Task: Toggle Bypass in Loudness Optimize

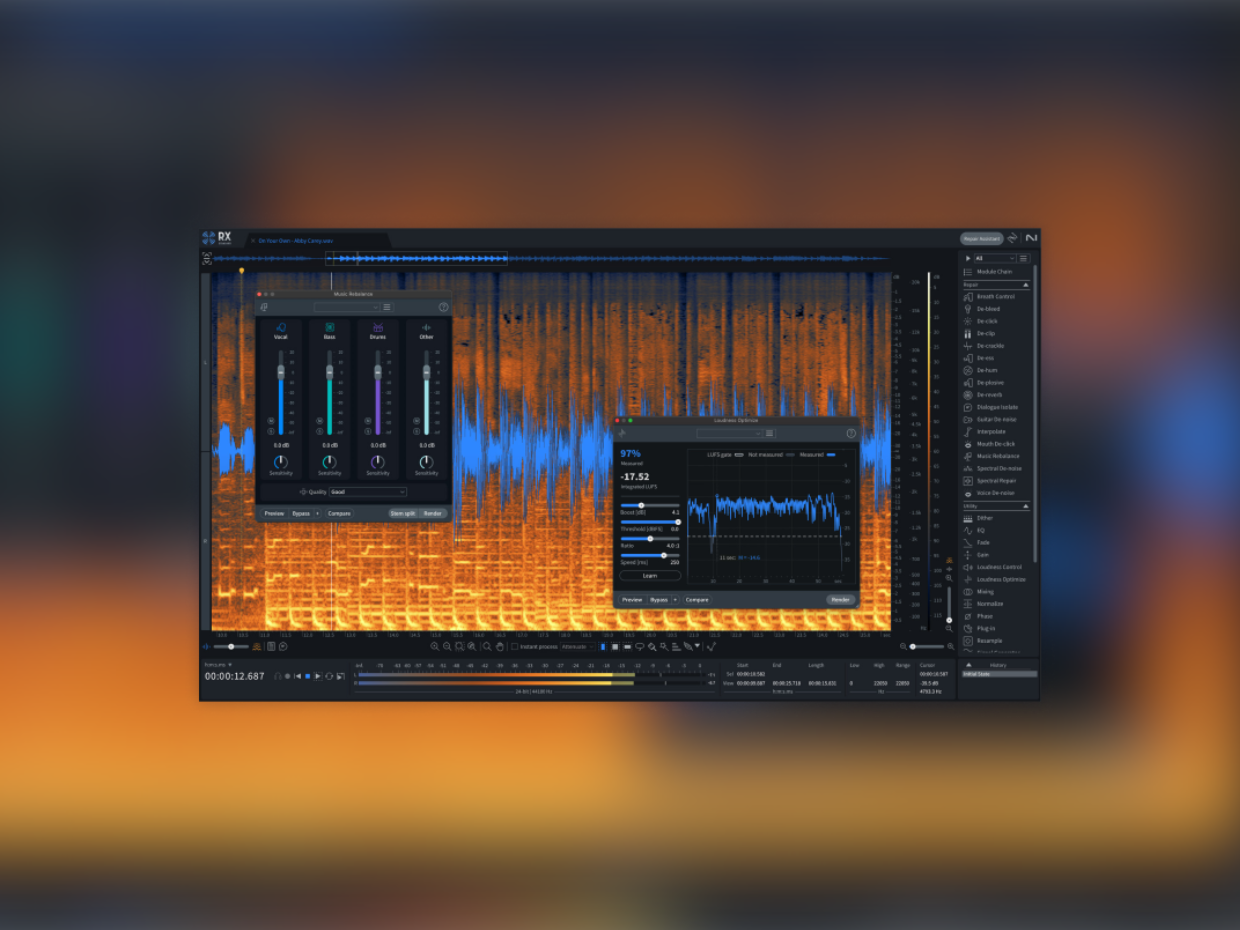Action: coord(658,600)
